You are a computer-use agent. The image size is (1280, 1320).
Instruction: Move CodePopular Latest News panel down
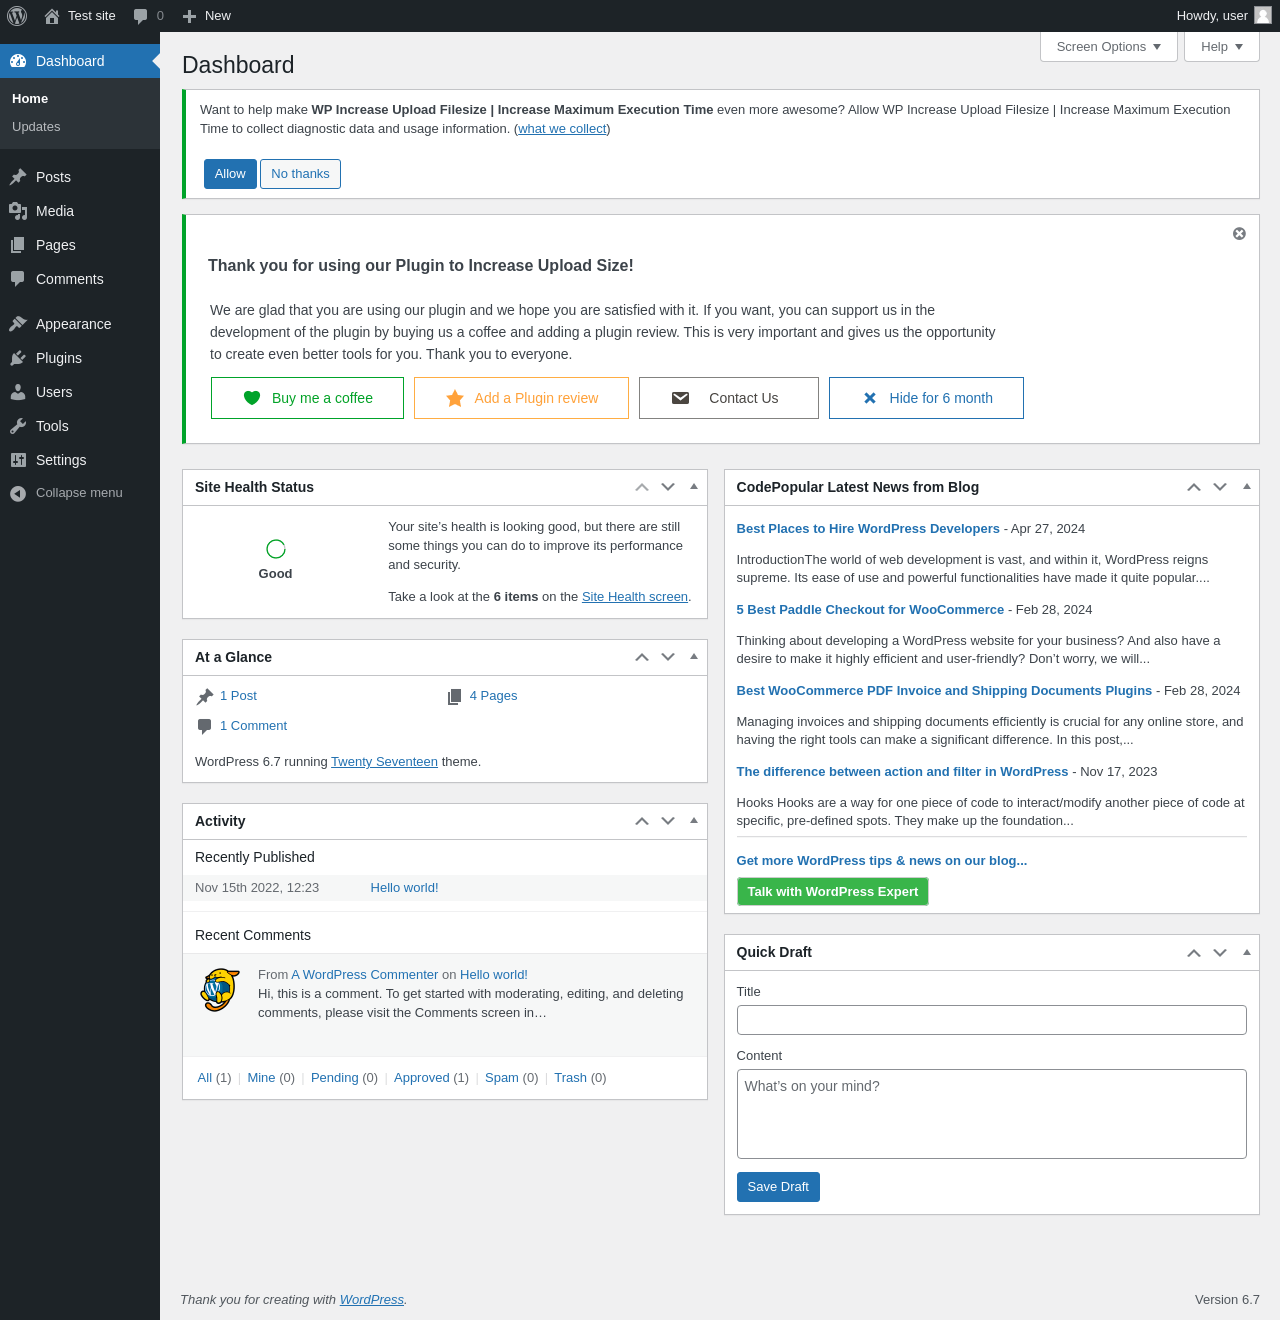(x=1220, y=487)
